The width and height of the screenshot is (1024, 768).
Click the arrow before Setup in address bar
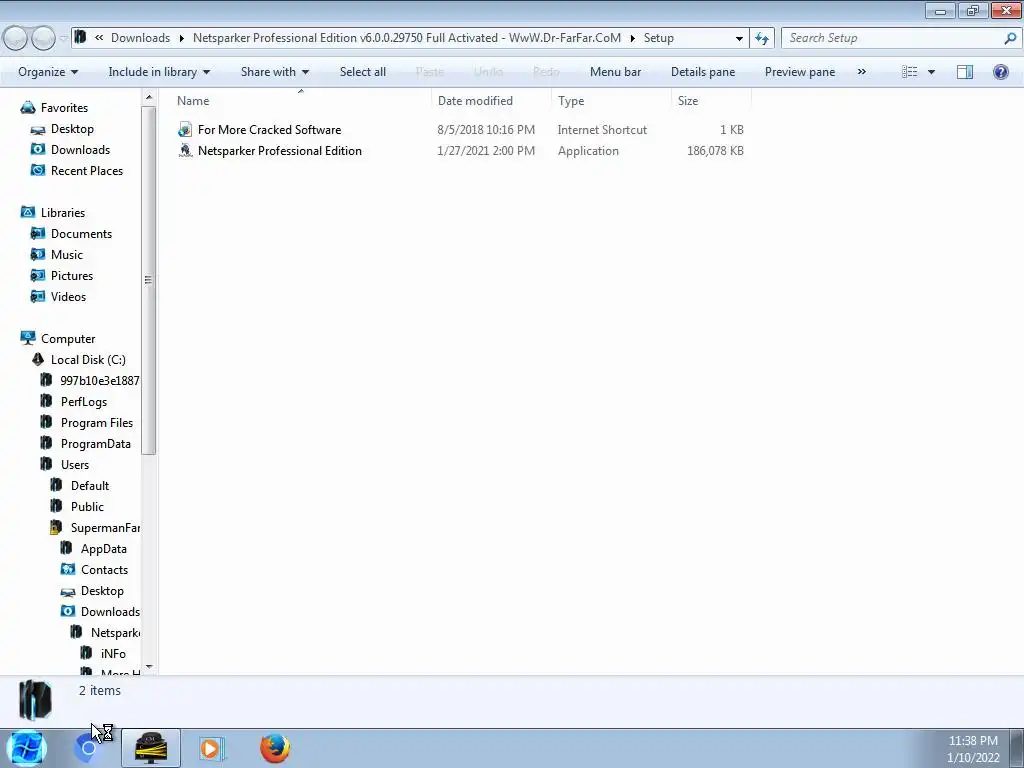tap(632, 39)
